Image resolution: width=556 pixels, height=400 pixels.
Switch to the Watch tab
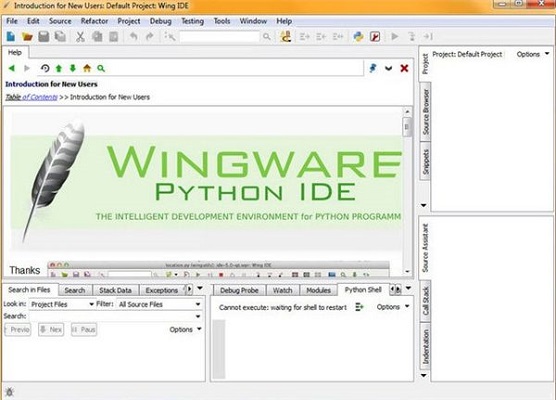pos(282,290)
